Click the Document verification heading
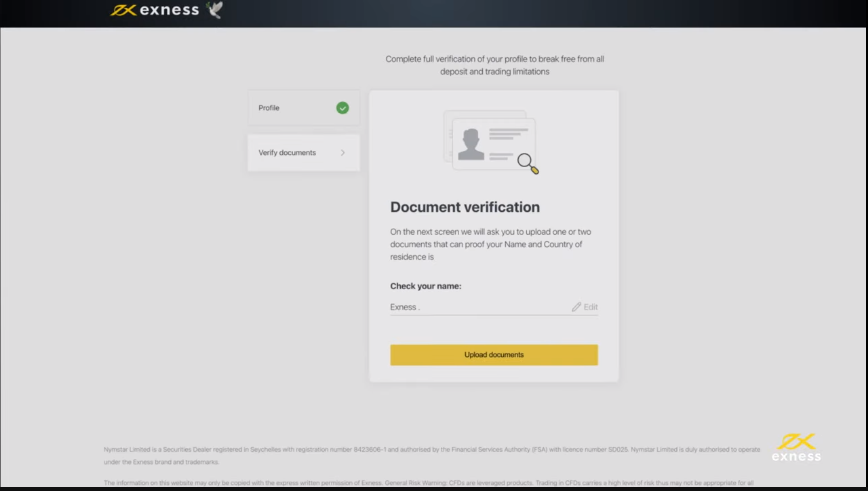 click(x=465, y=207)
